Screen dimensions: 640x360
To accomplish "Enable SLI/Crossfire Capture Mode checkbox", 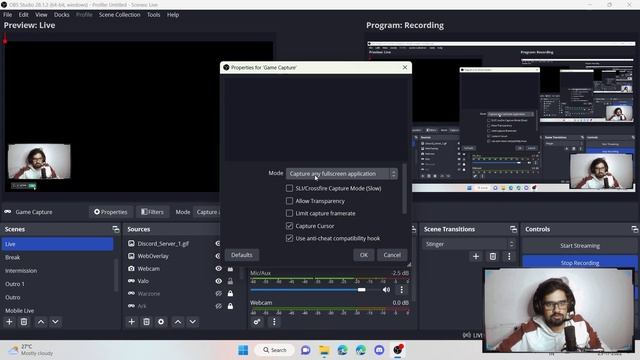I will click(289, 188).
